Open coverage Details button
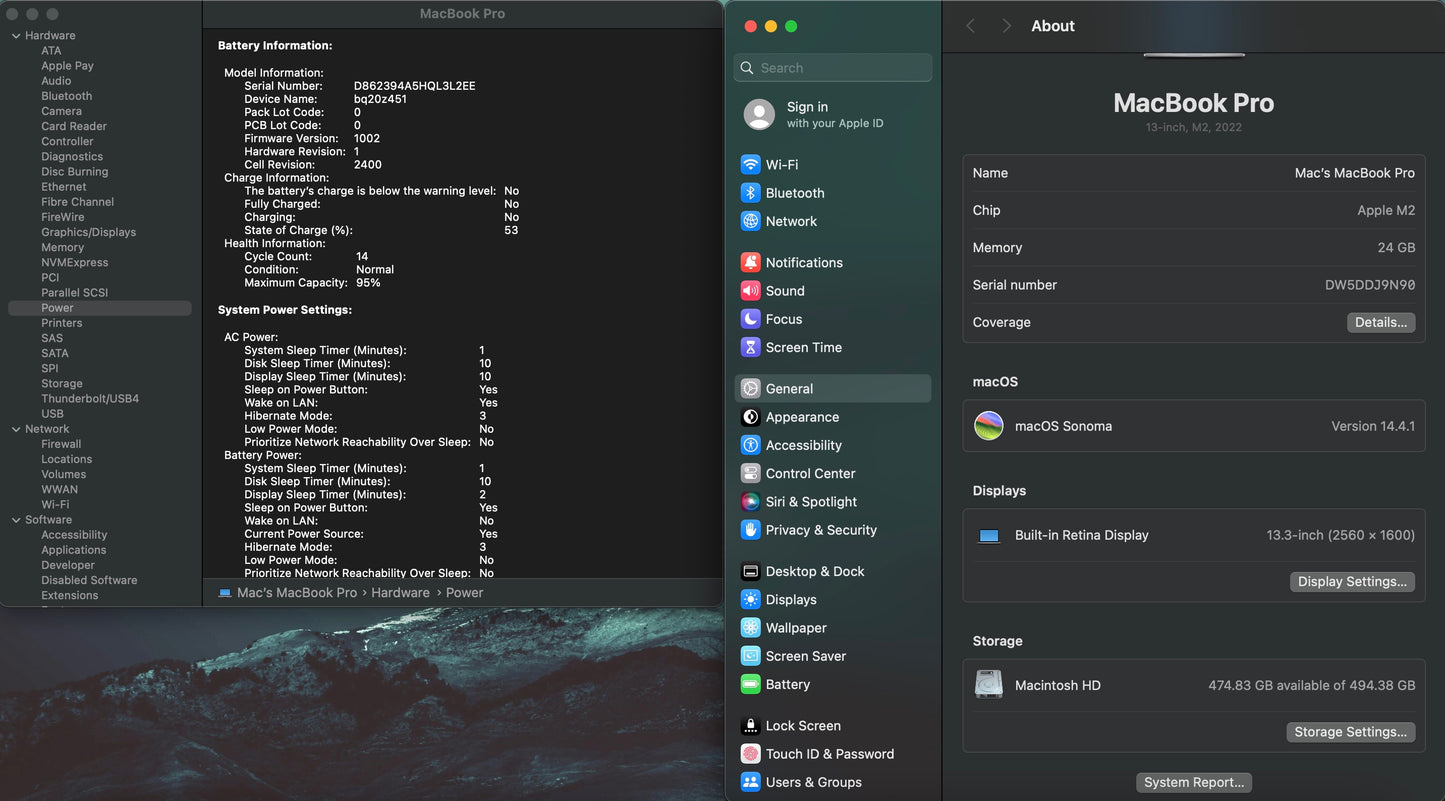The image size is (1445, 801). (x=1381, y=322)
